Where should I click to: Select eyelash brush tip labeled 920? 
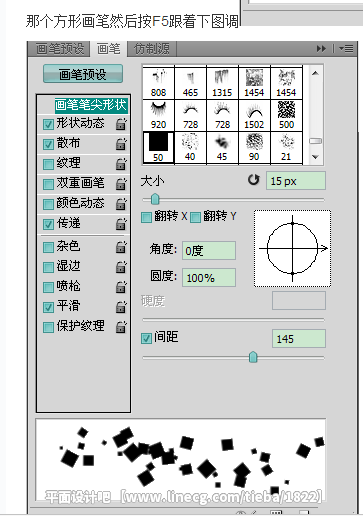click(x=158, y=115)
